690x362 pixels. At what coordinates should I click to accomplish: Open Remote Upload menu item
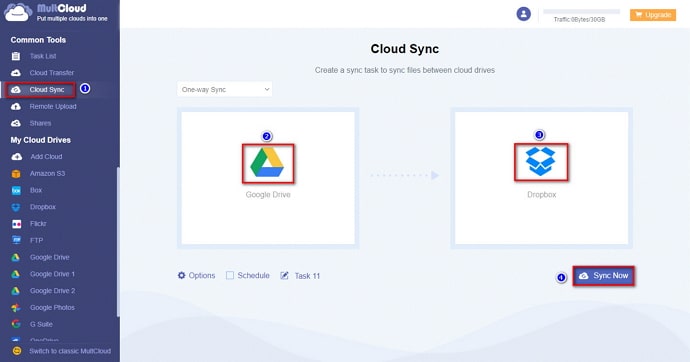[53, 106]
